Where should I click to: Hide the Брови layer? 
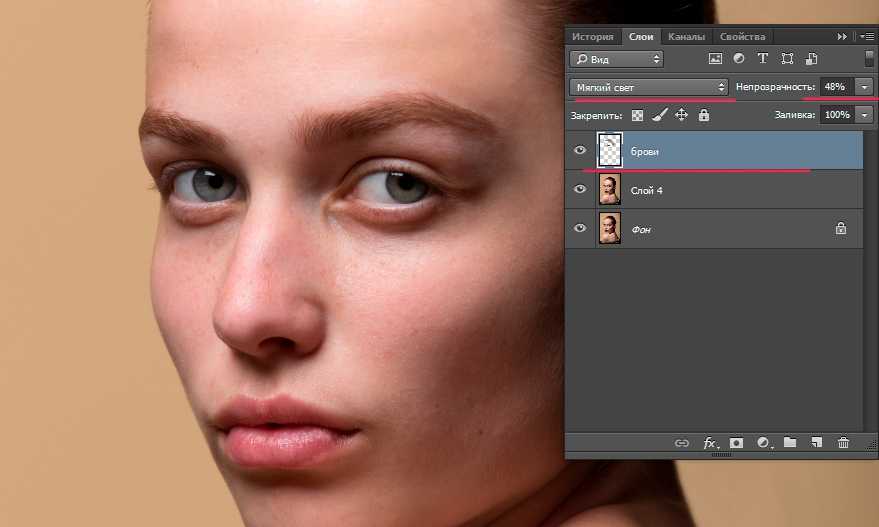tap(580, 150)
